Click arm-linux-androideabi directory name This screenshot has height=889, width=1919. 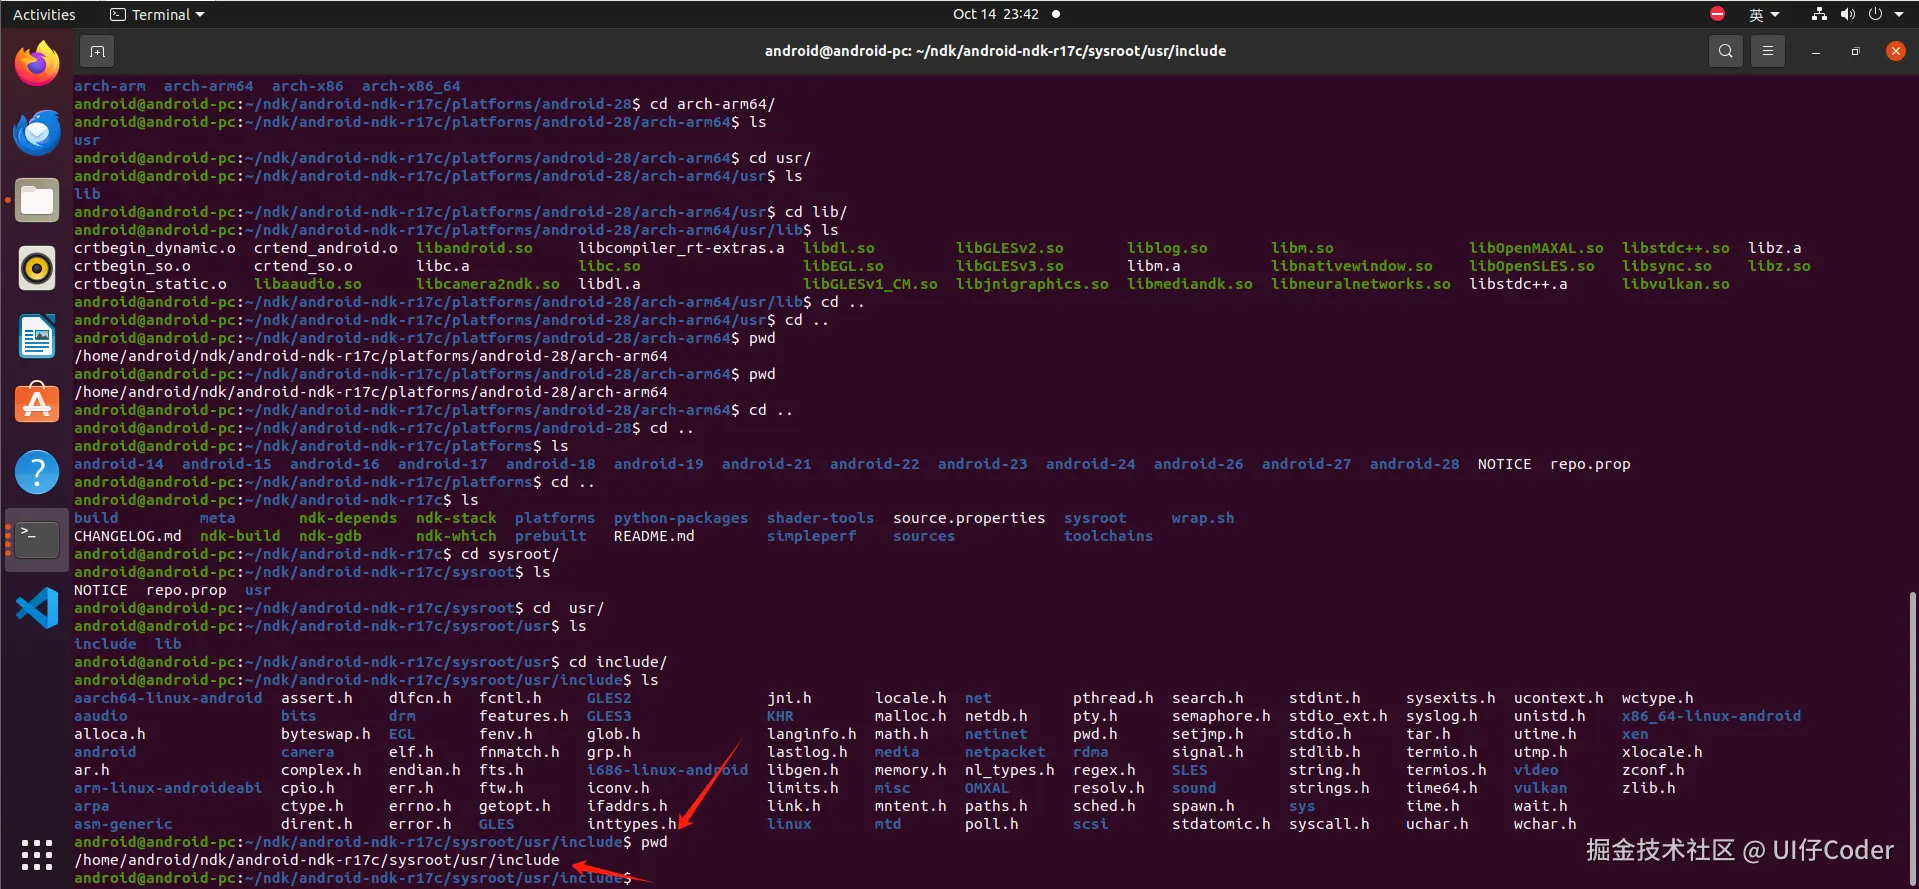tap(168, 788)
